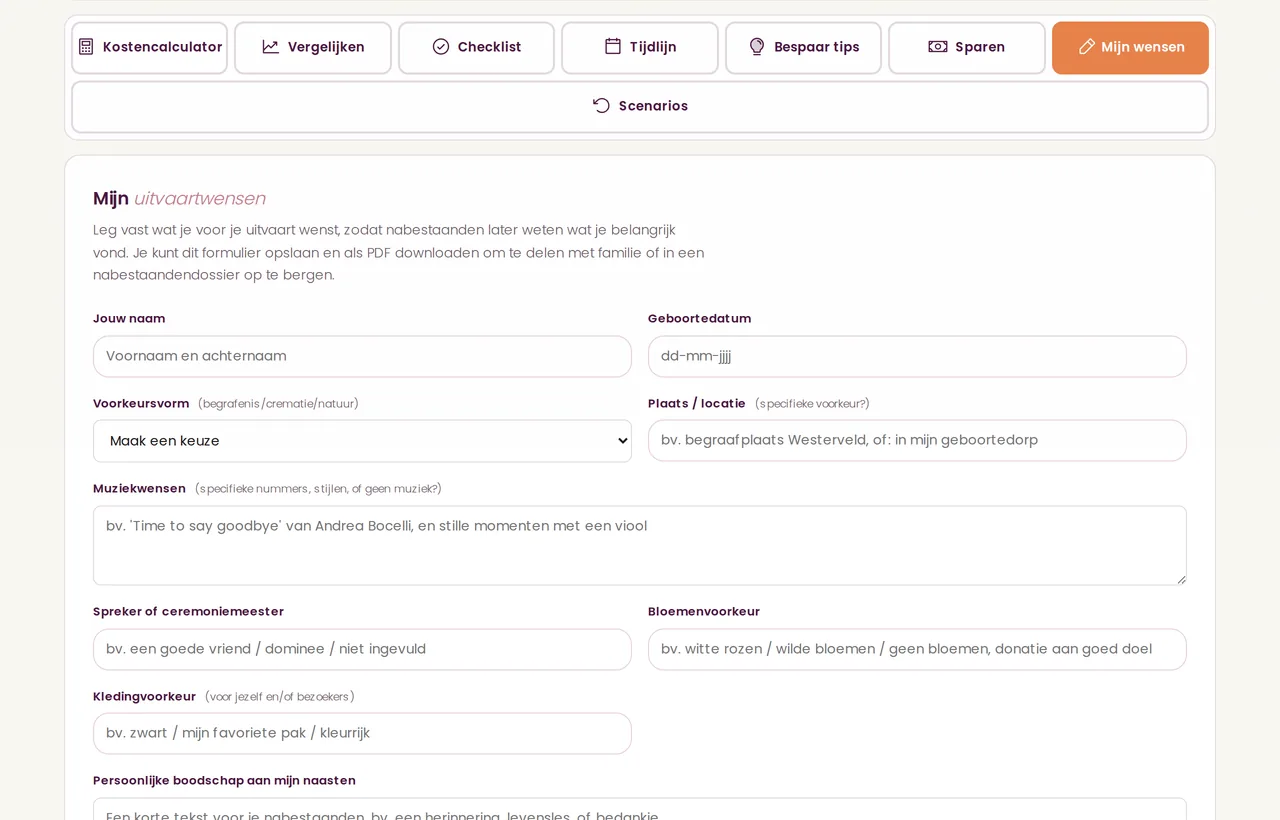The width and height of the screenshot is (1280, 820).
Task: Click the 'Geboortedatum' field label
Action: (x=699, y=319)
